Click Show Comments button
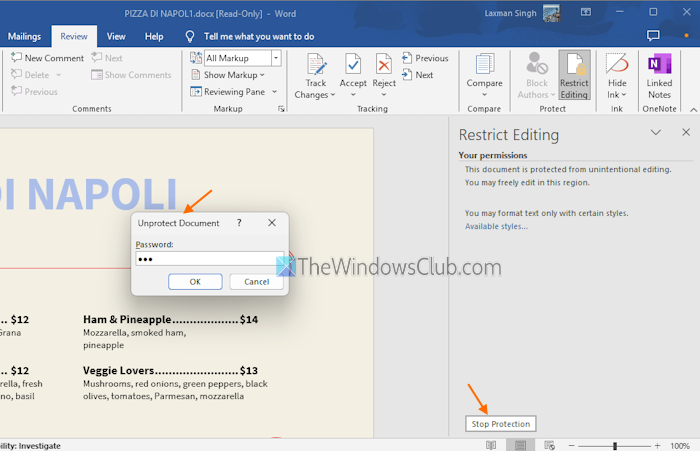The image size is (700, 451). click(131, 75)
